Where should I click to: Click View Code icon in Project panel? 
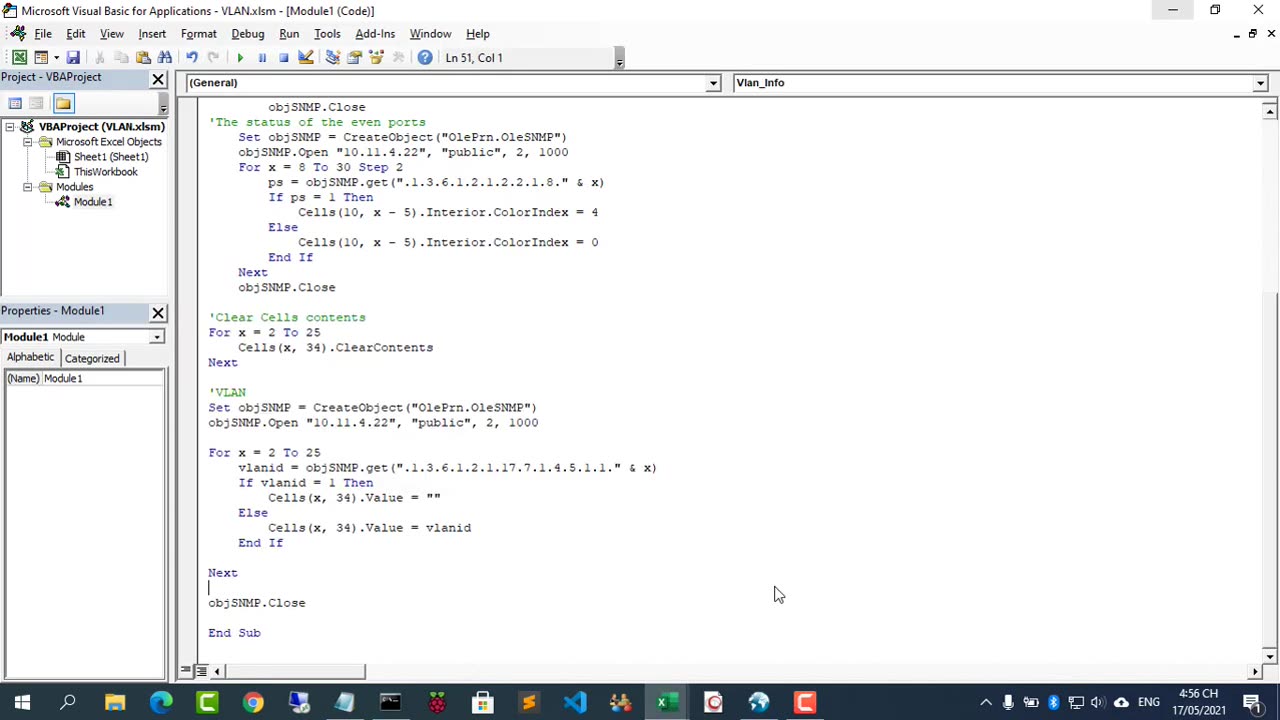(x=15, y=103)
